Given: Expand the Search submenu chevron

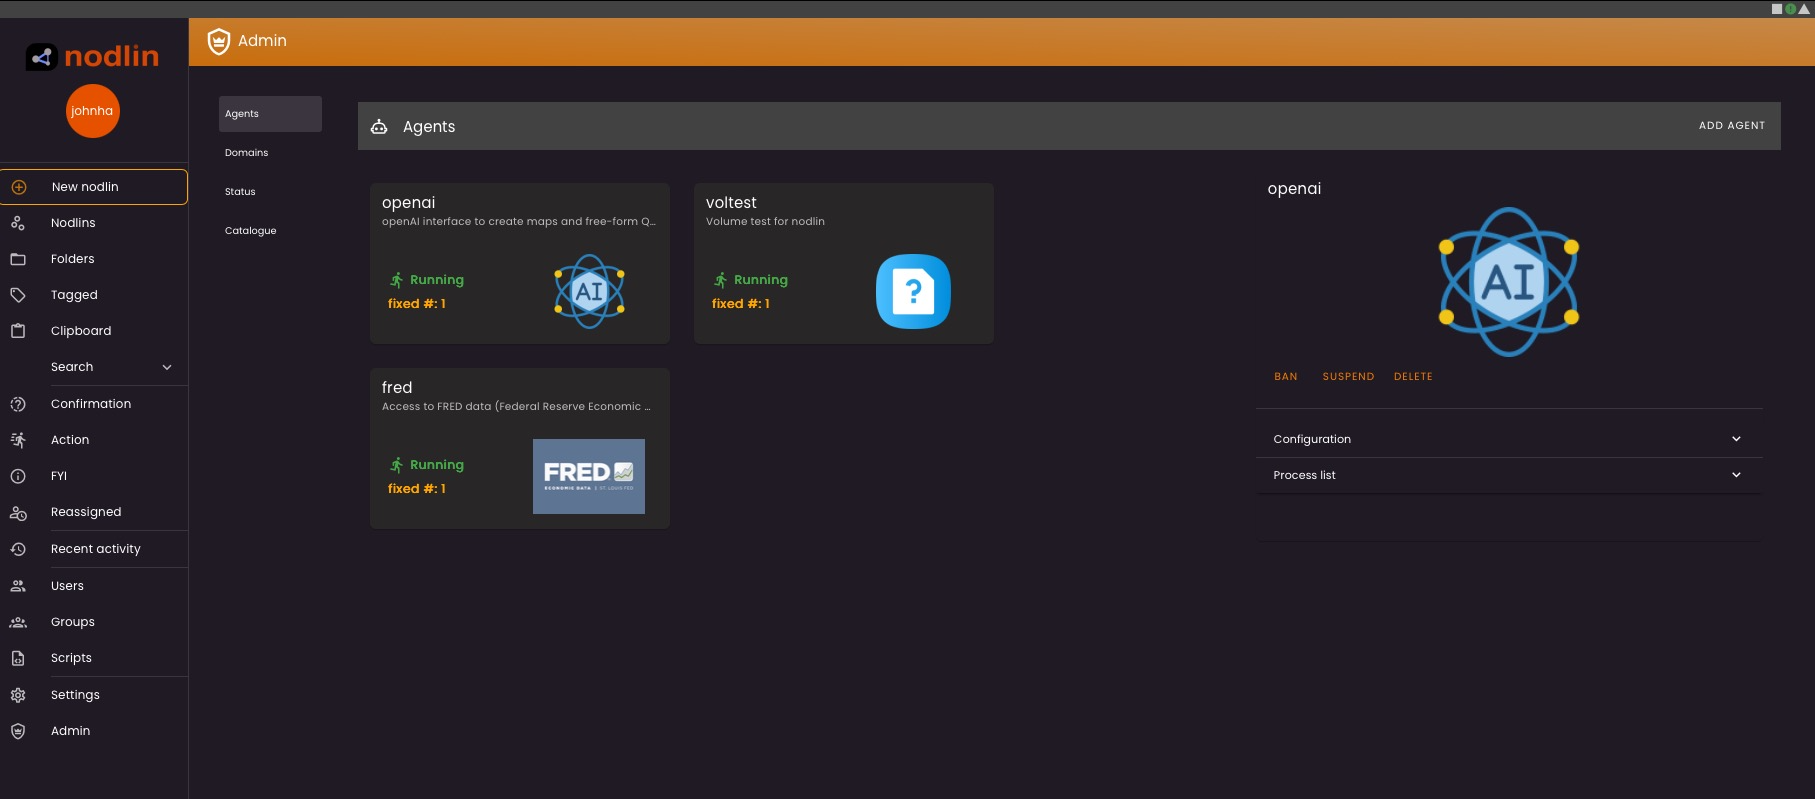Looking at the screenshot, I should [167, 367].
